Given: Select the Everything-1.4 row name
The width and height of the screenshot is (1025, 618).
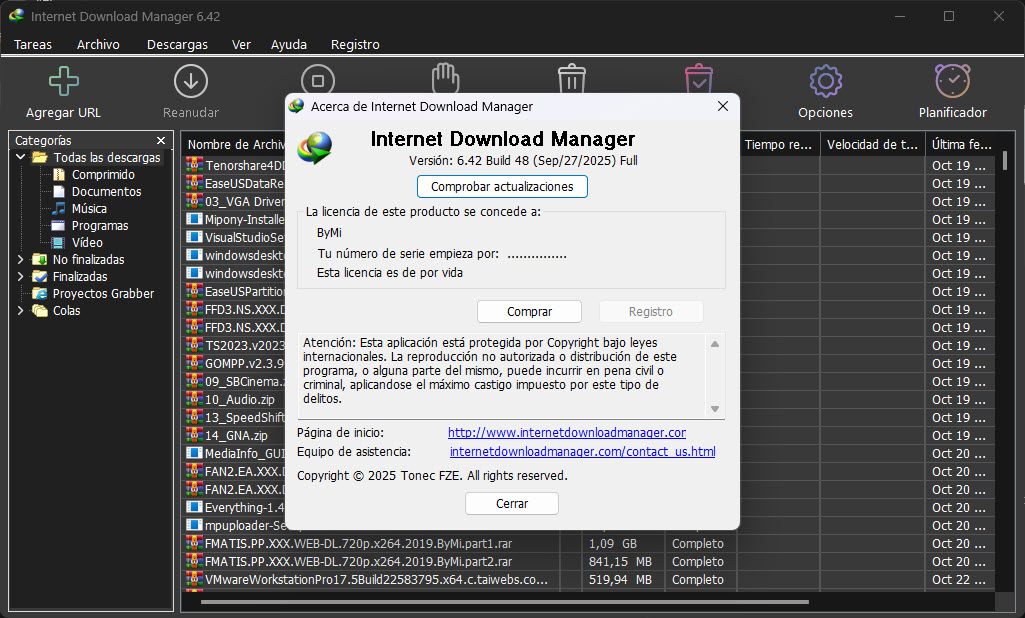Looking at the screenshot, I should (244, 507).
